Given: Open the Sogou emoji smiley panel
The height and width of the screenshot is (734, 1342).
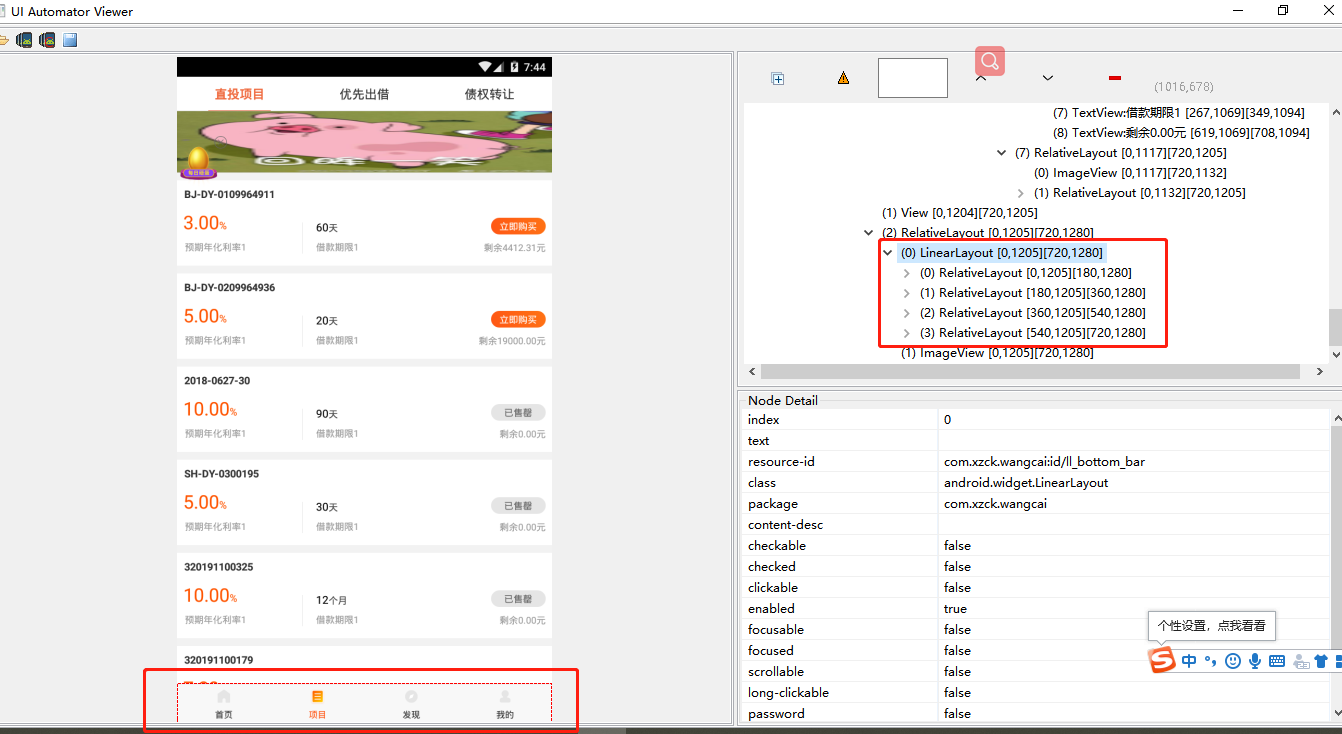Looking at the screenshot, I should pyautogui.click(x=1233, y=661).
